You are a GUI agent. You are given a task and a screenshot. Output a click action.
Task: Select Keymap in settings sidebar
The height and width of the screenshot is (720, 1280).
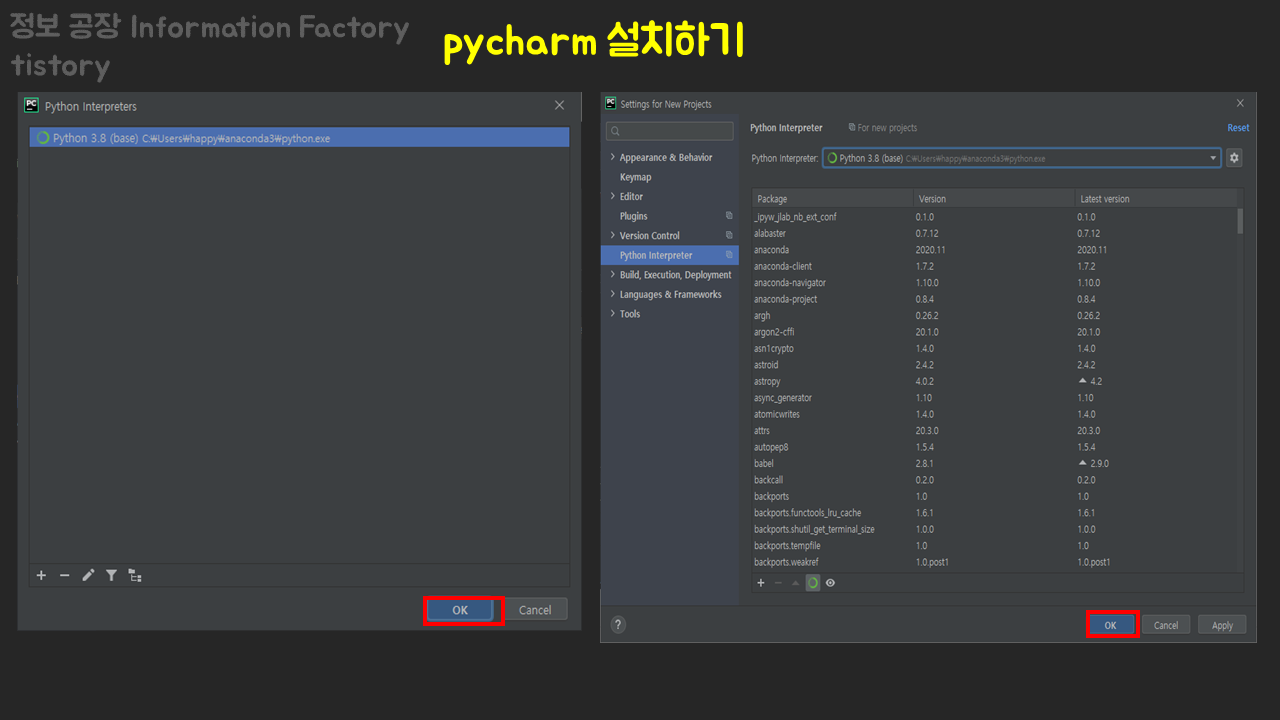[635, 177]
